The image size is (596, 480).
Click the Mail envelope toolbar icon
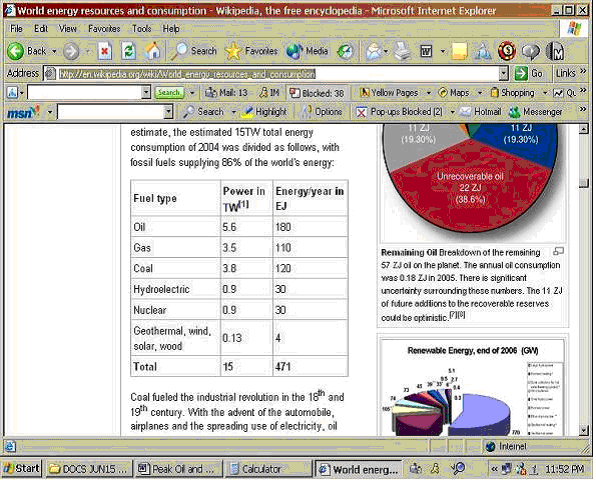point(374,51)
